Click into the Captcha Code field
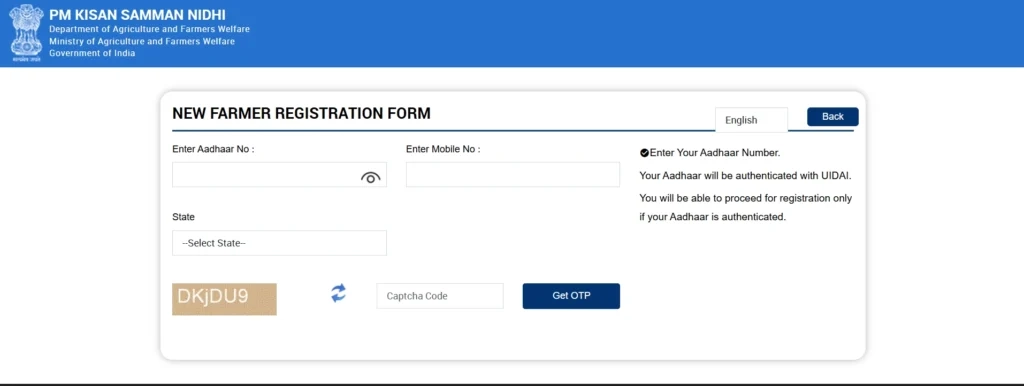 point(440,296)
